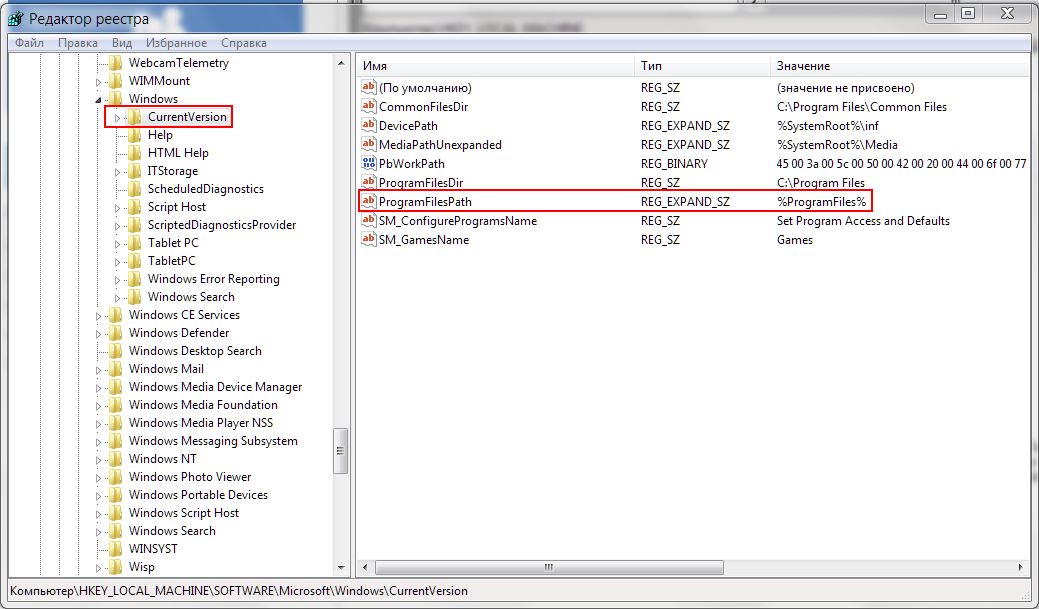1039x609 pixels.
Task: Click the string icon of (По умолчанию)
Action: coord(369,87)
